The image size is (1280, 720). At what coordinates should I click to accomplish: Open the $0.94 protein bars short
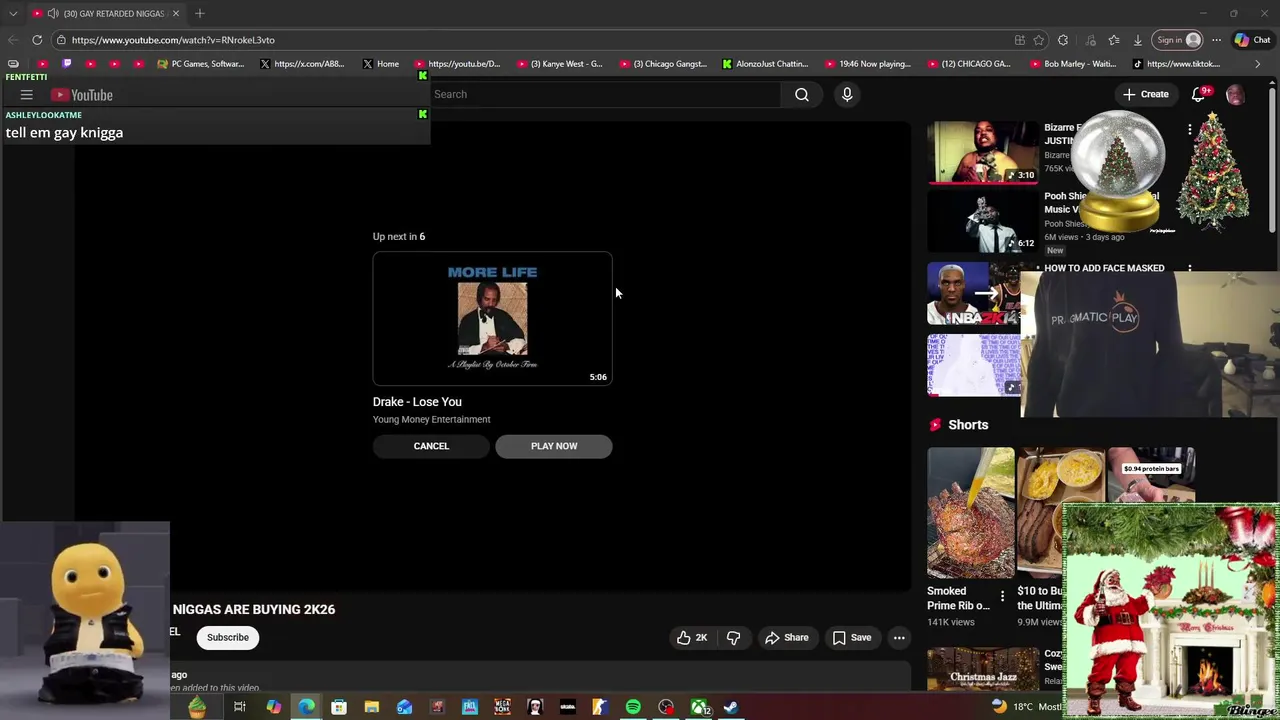[x=1150, y=476]
